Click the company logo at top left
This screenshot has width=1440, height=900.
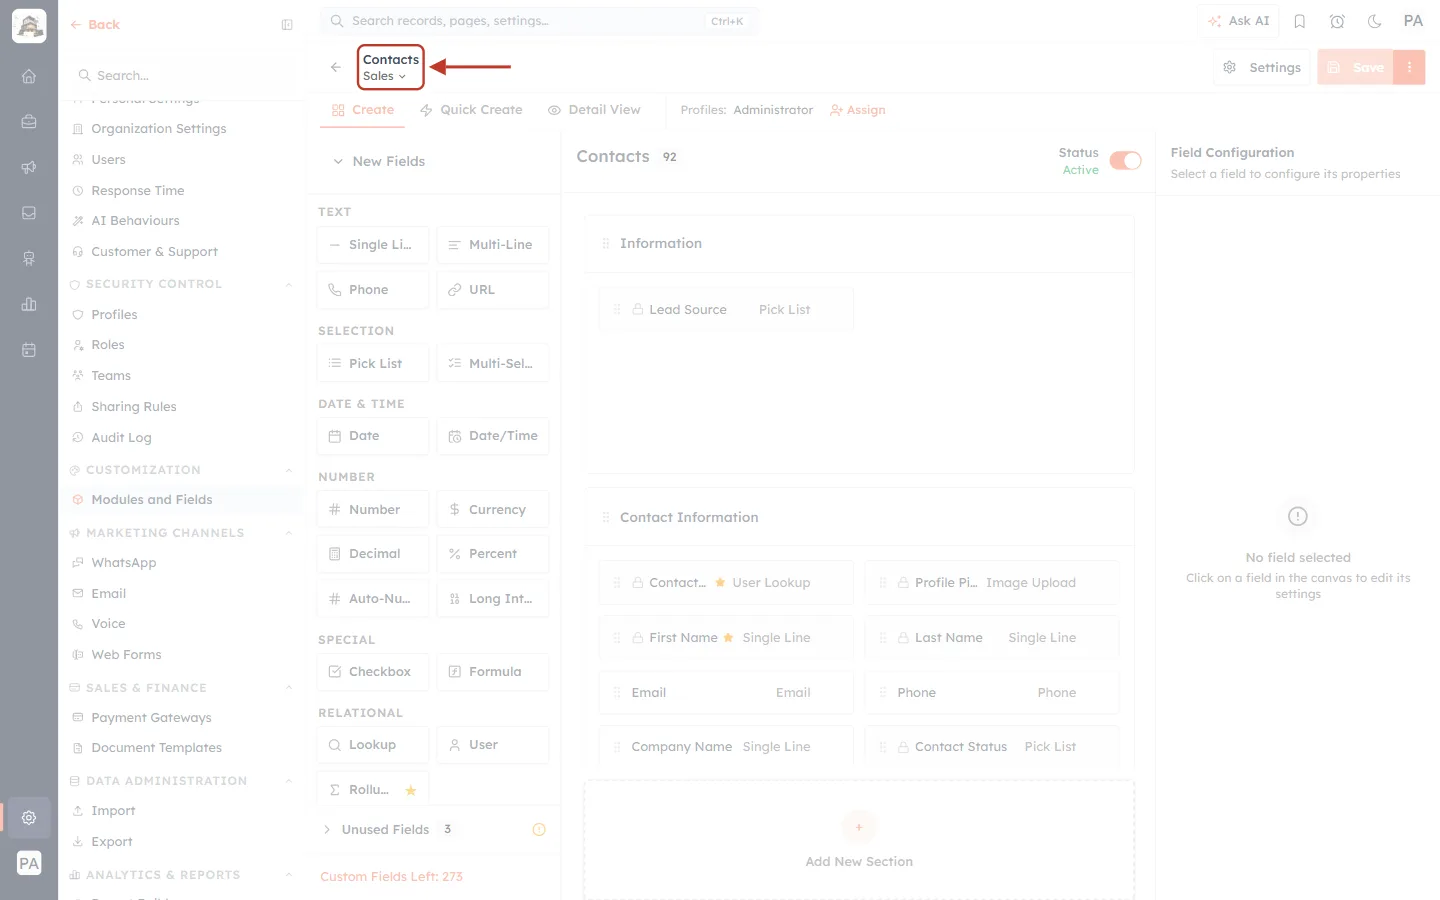pyautogui.click(x=29, y=26)
